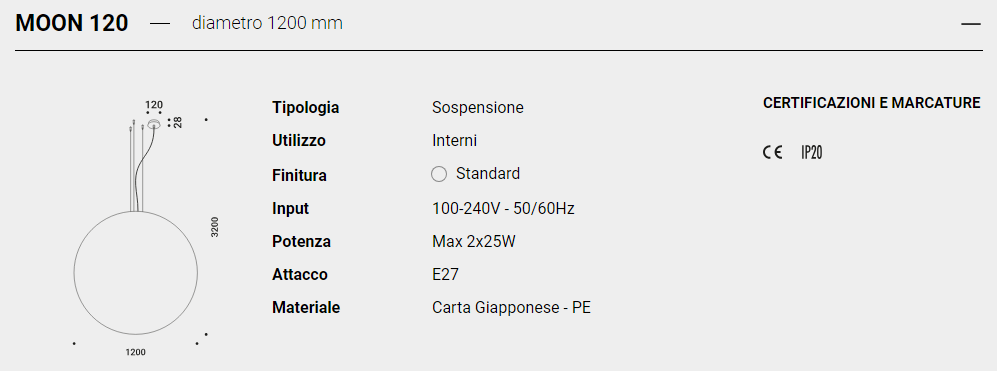Viewport: 997px width, 371px height.
Task: Click the CE certification mark icon
Action: click(773, 153)
